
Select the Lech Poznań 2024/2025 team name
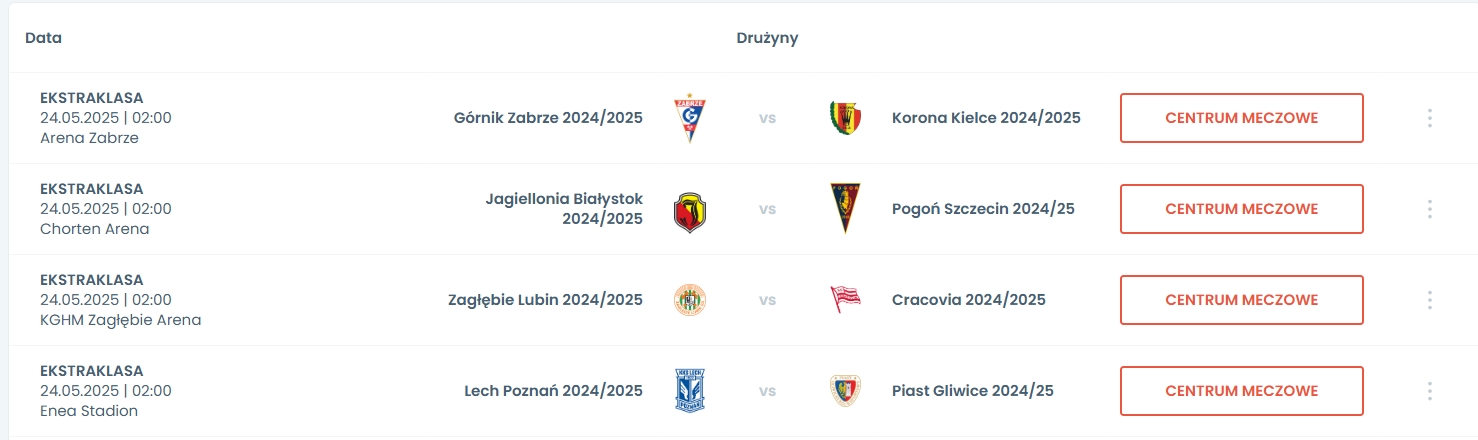pyautogui.click(x=553, y=391)
